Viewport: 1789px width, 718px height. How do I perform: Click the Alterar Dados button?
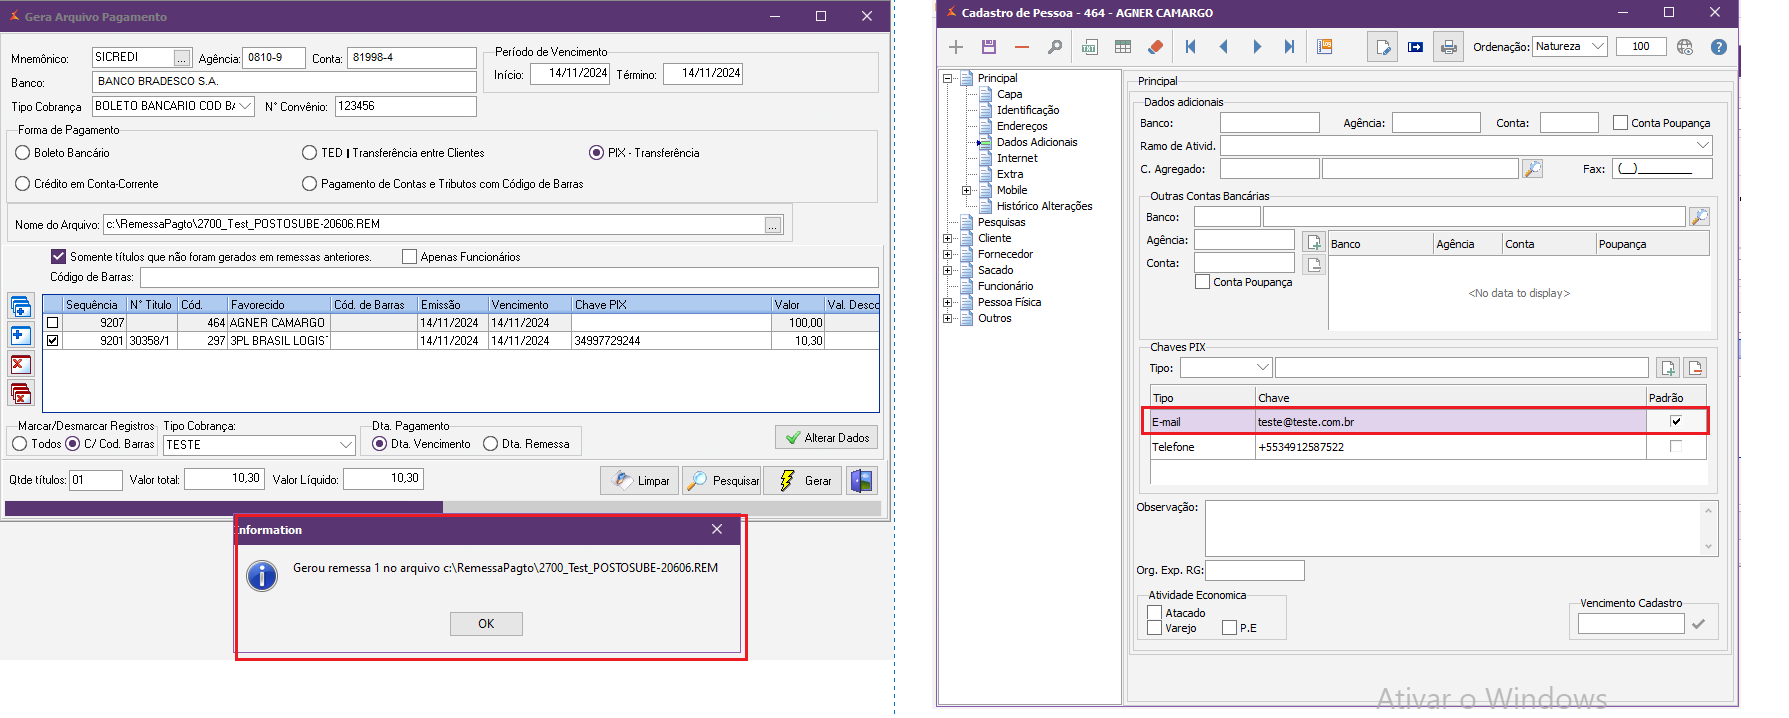click(826, 437)
